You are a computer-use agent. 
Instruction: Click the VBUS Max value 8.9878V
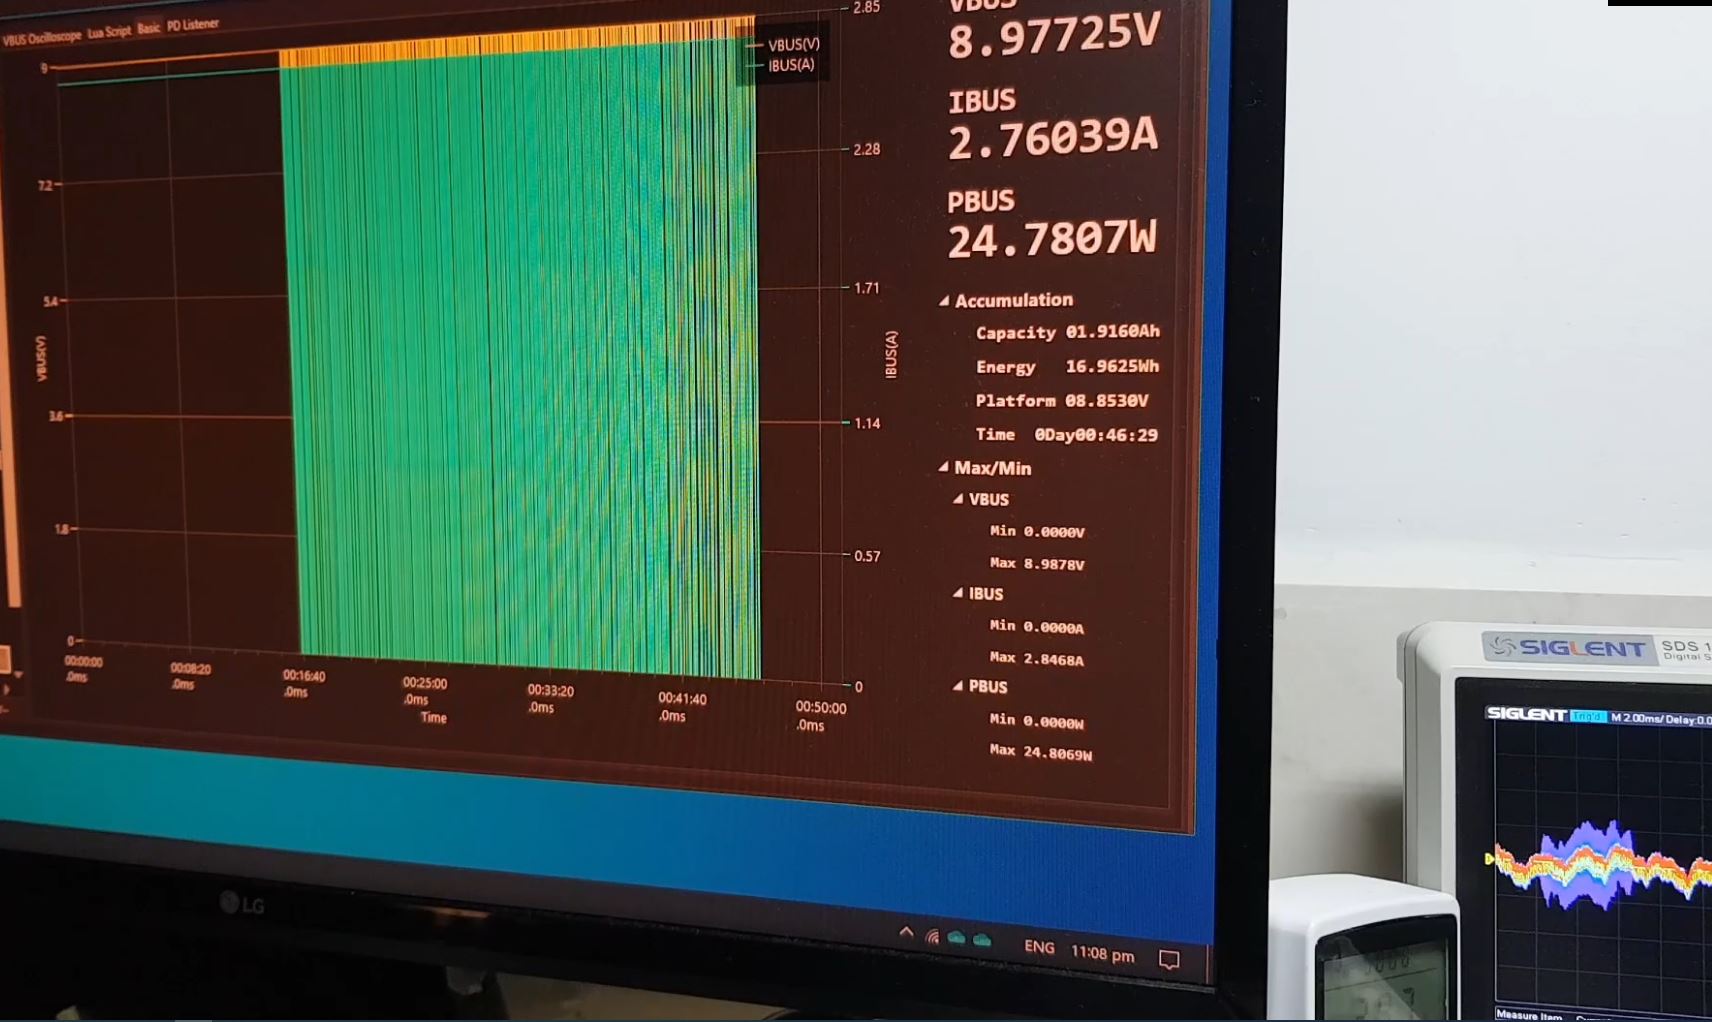pos(1054,564)
